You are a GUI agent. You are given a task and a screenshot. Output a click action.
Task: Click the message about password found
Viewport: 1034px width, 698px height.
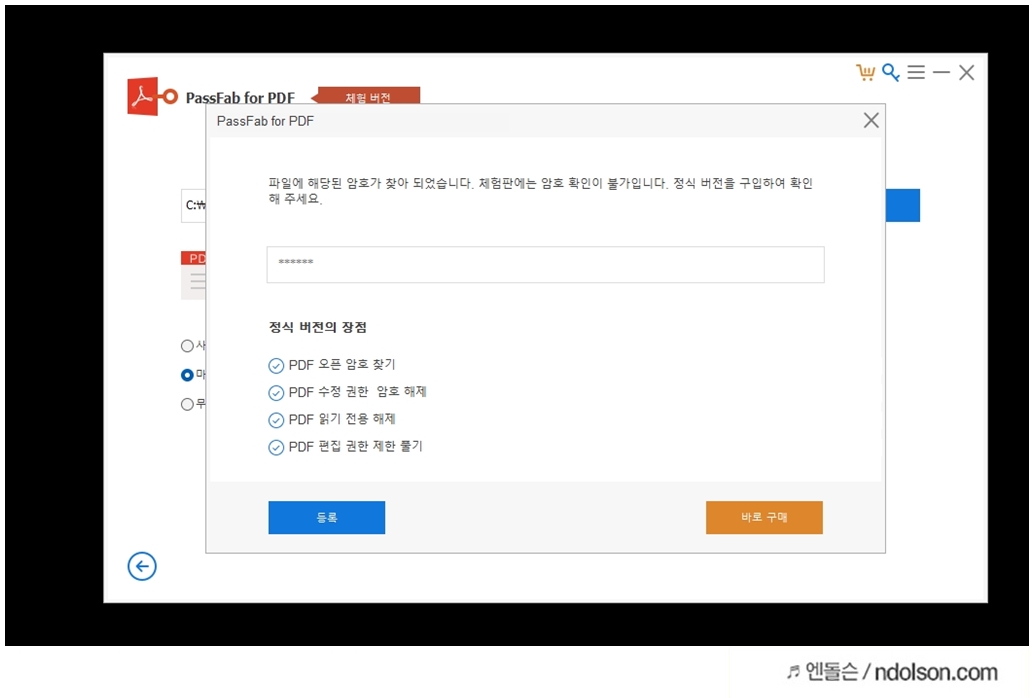[x=540, y=191]
